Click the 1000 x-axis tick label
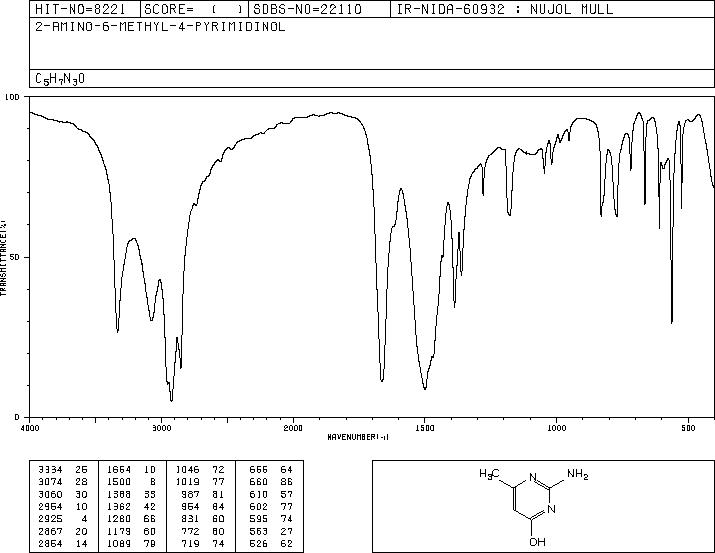The width and height of the screenshot is (715, 553). tap(556, 428)
